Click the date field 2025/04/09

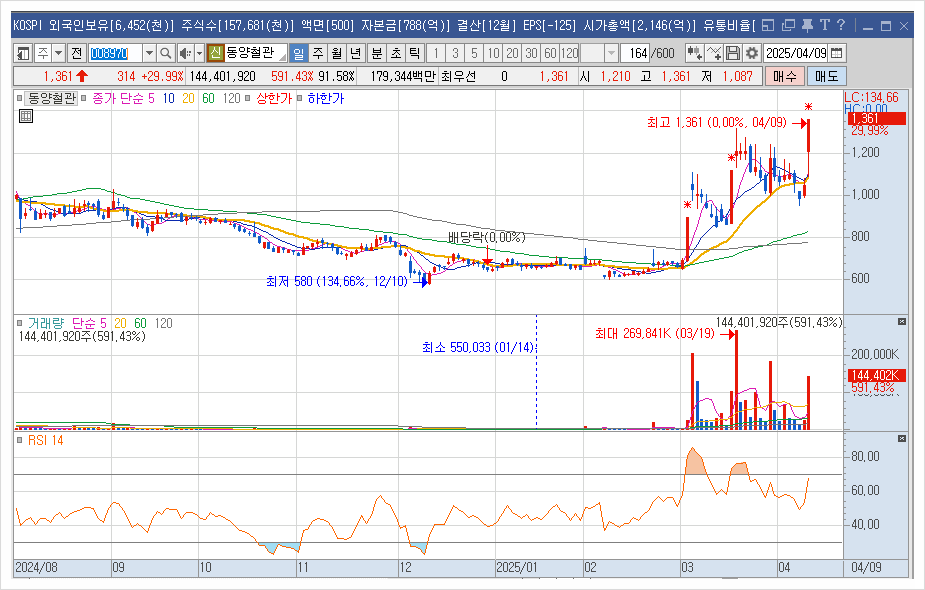click(x=796, y=54)
